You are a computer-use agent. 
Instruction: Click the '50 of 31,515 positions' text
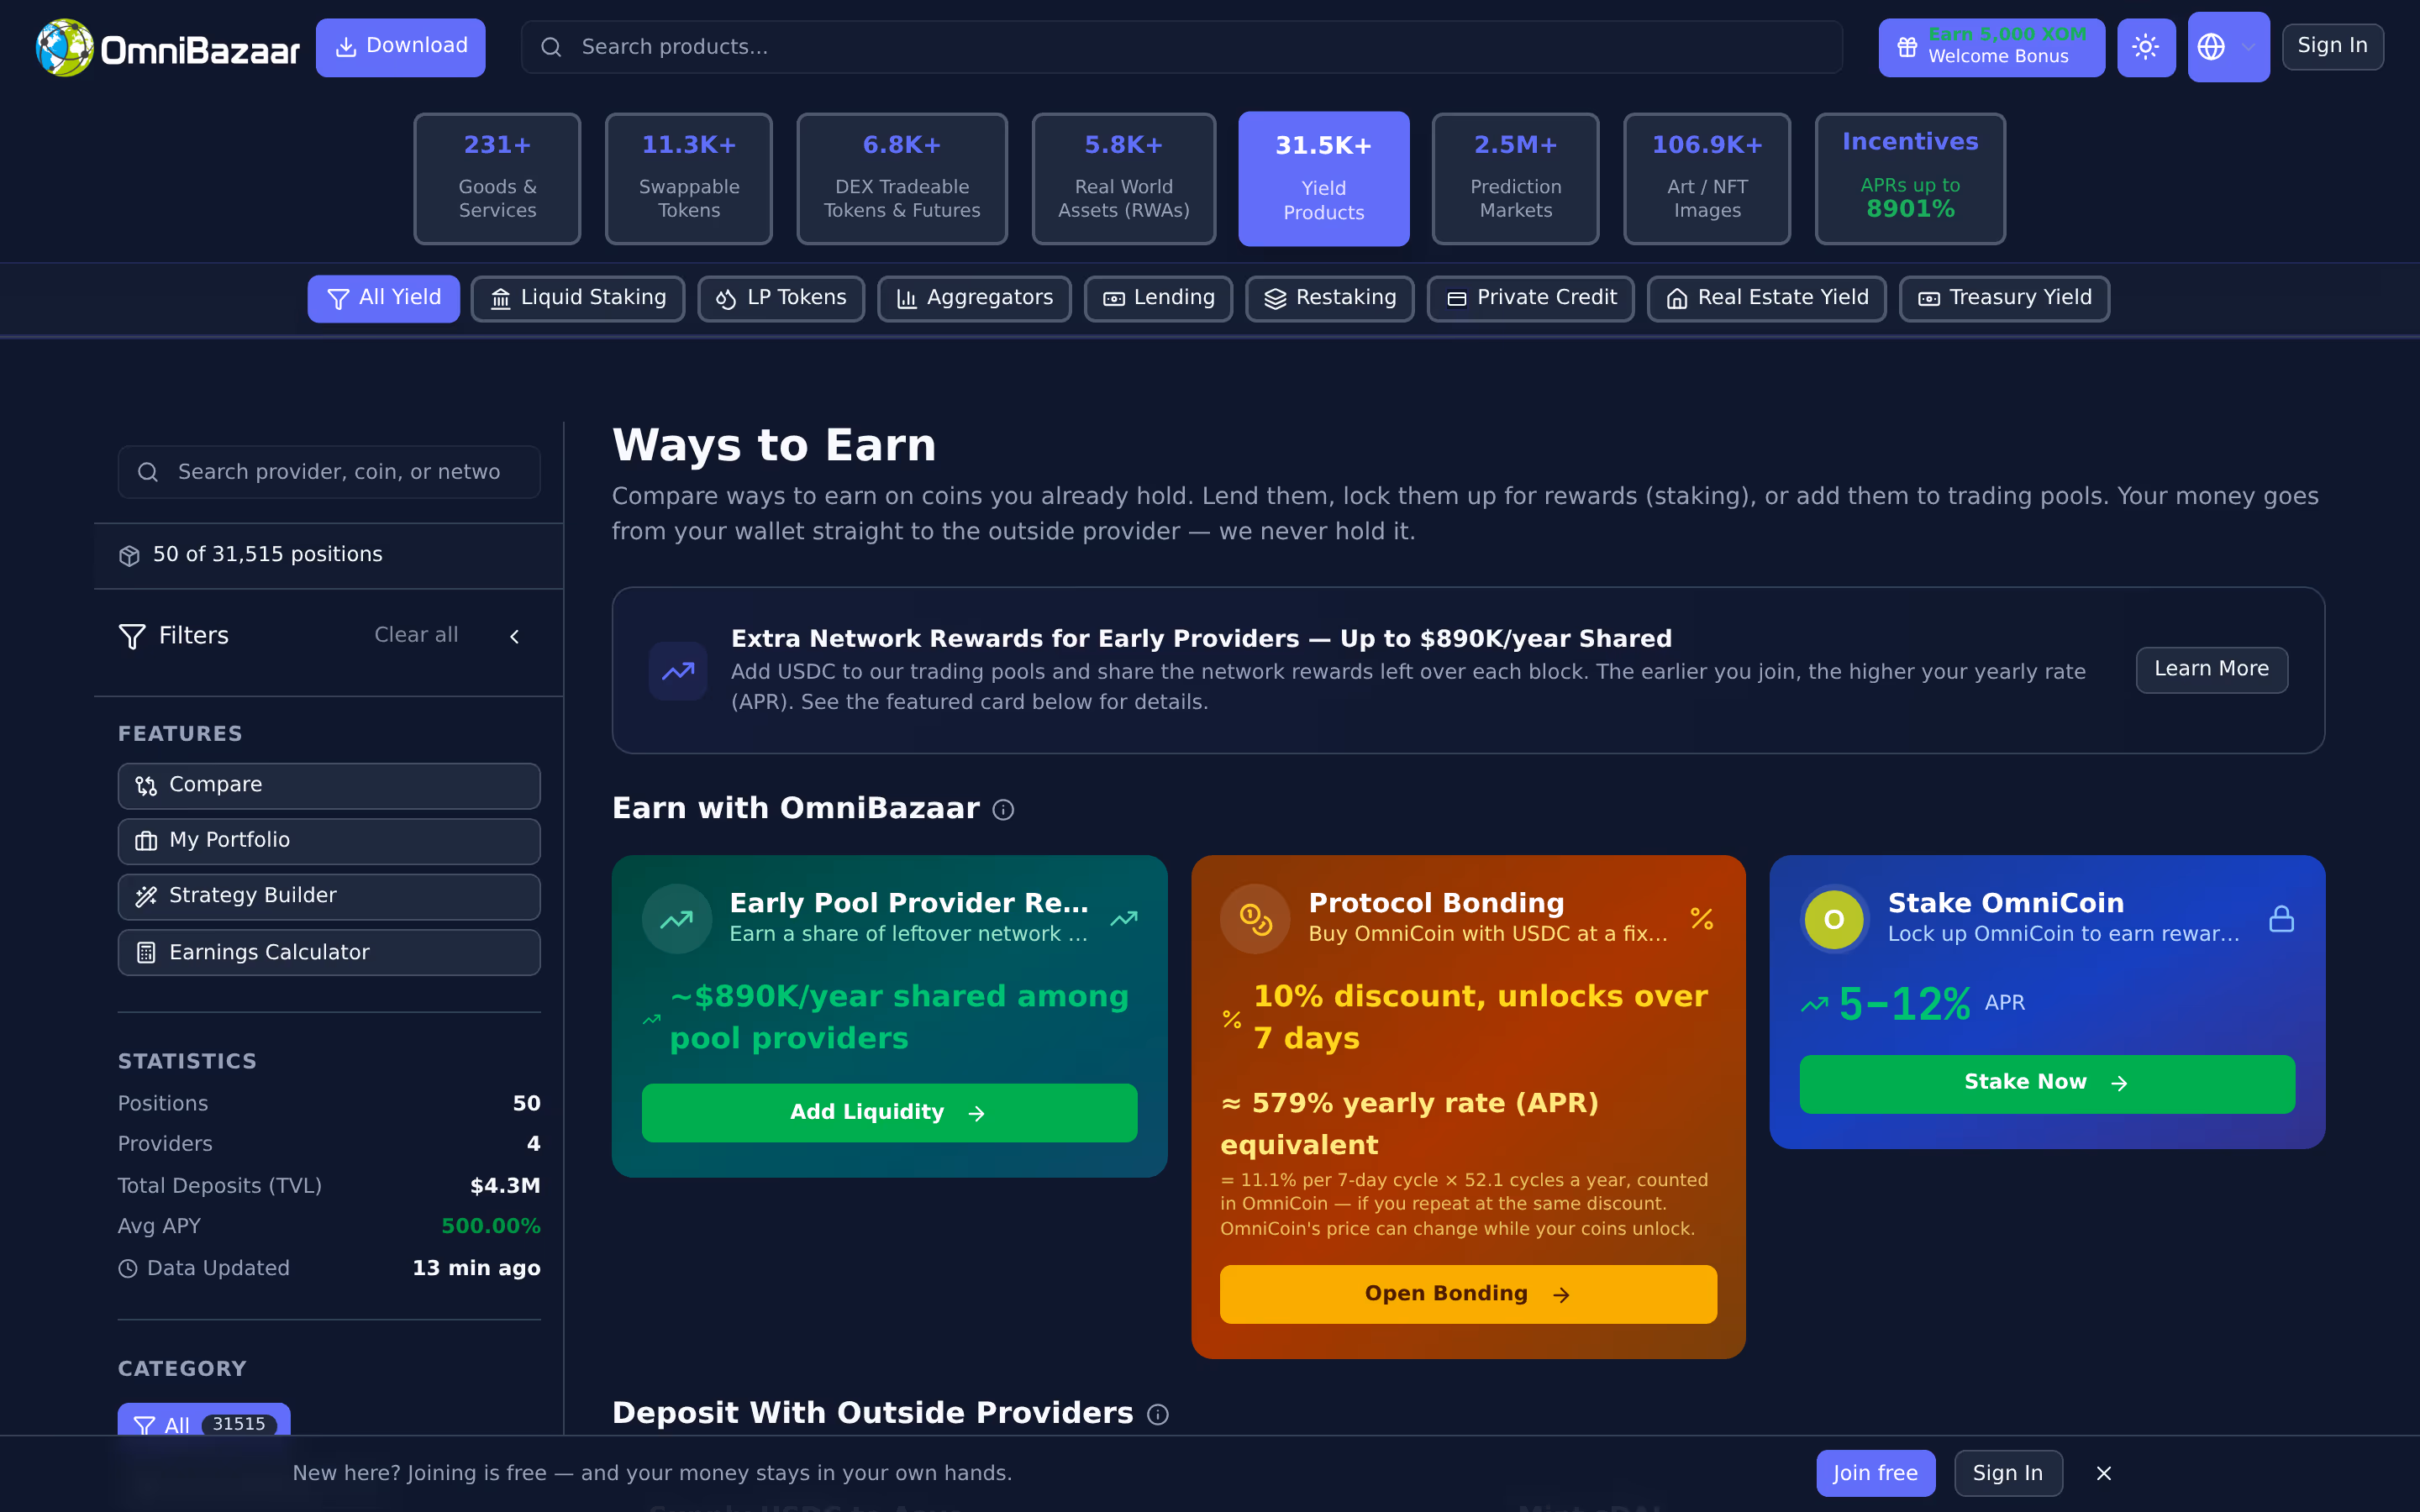point(268,555)
